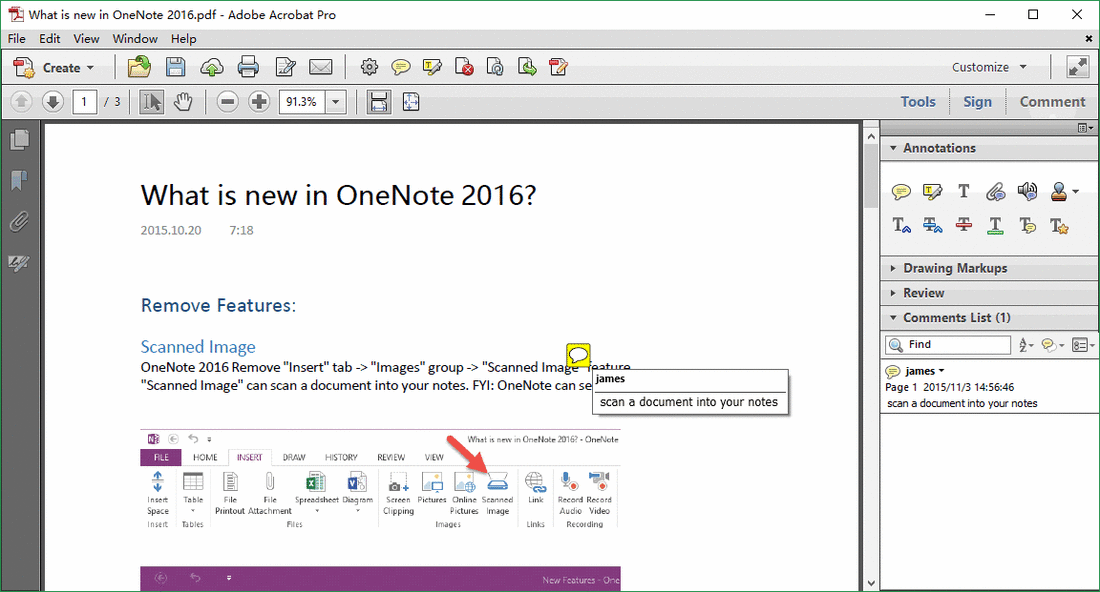Zoom out with the minus button
1100x592 pixels.
227,102
